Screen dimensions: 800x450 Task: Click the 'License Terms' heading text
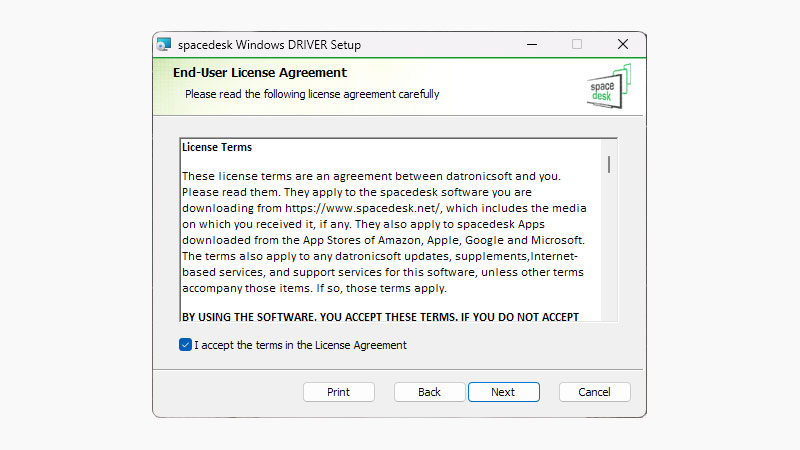tap(217, 147)
